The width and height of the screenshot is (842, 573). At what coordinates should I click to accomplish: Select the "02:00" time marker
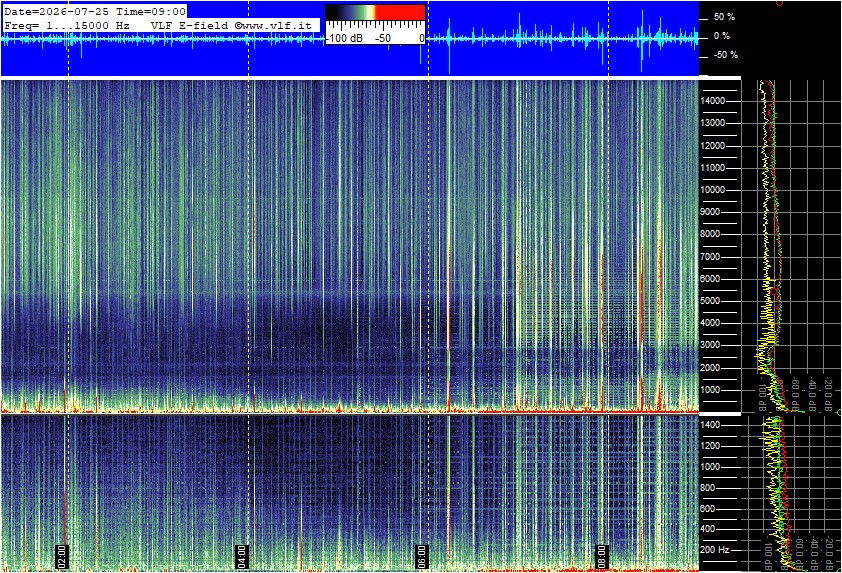click(x=61, y=557)
